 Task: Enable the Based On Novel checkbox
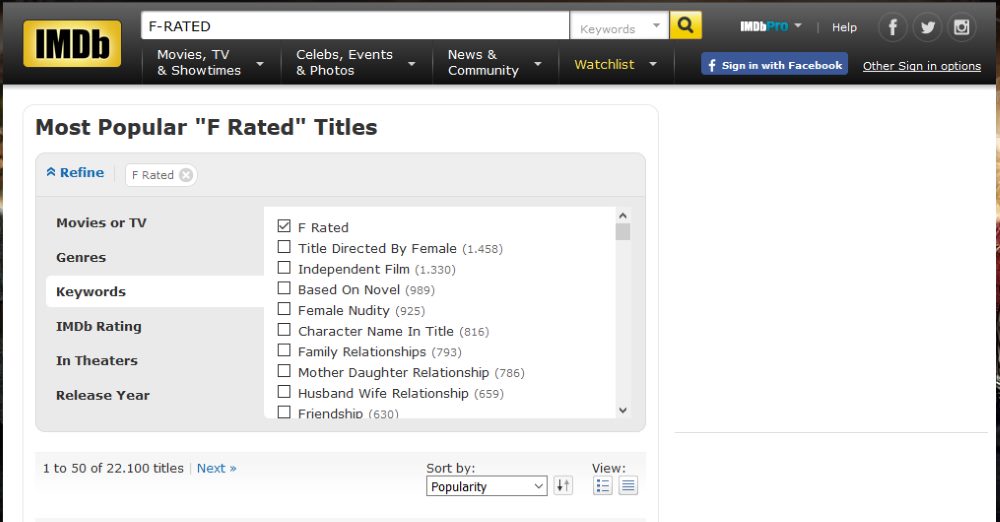[x=285, y=290]
